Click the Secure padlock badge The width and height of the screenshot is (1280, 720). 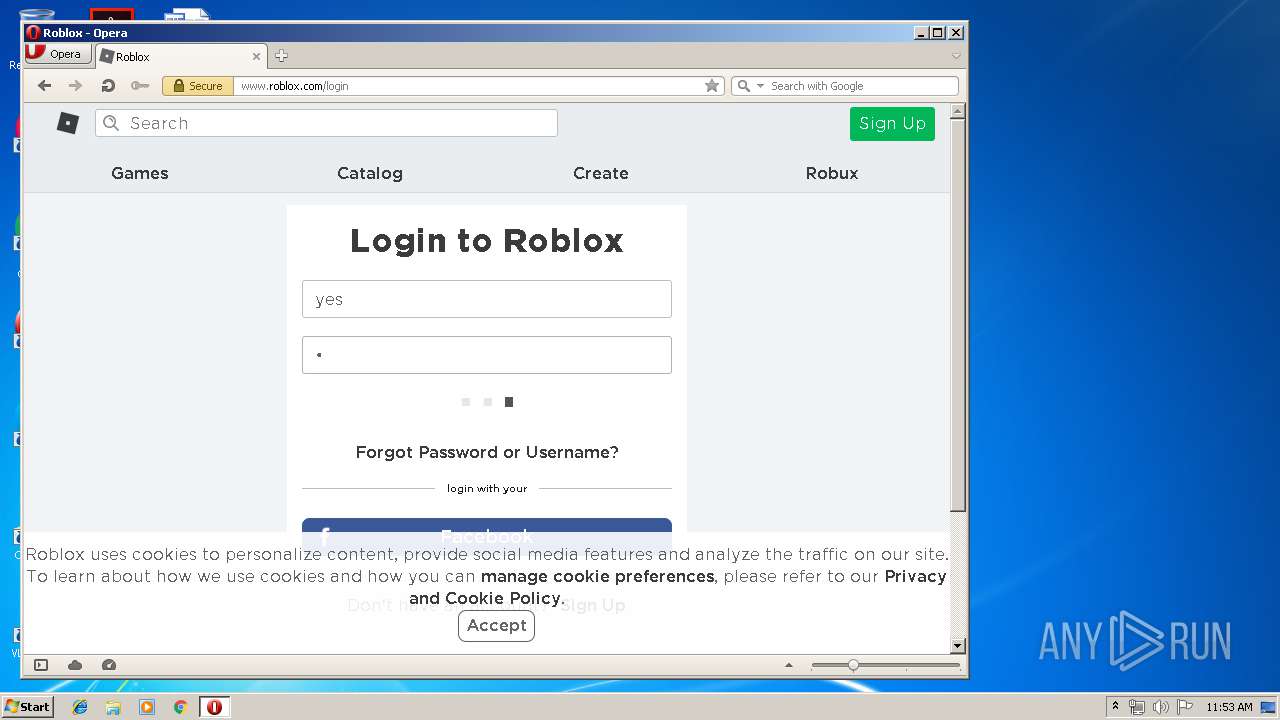(x=198, y=86)
